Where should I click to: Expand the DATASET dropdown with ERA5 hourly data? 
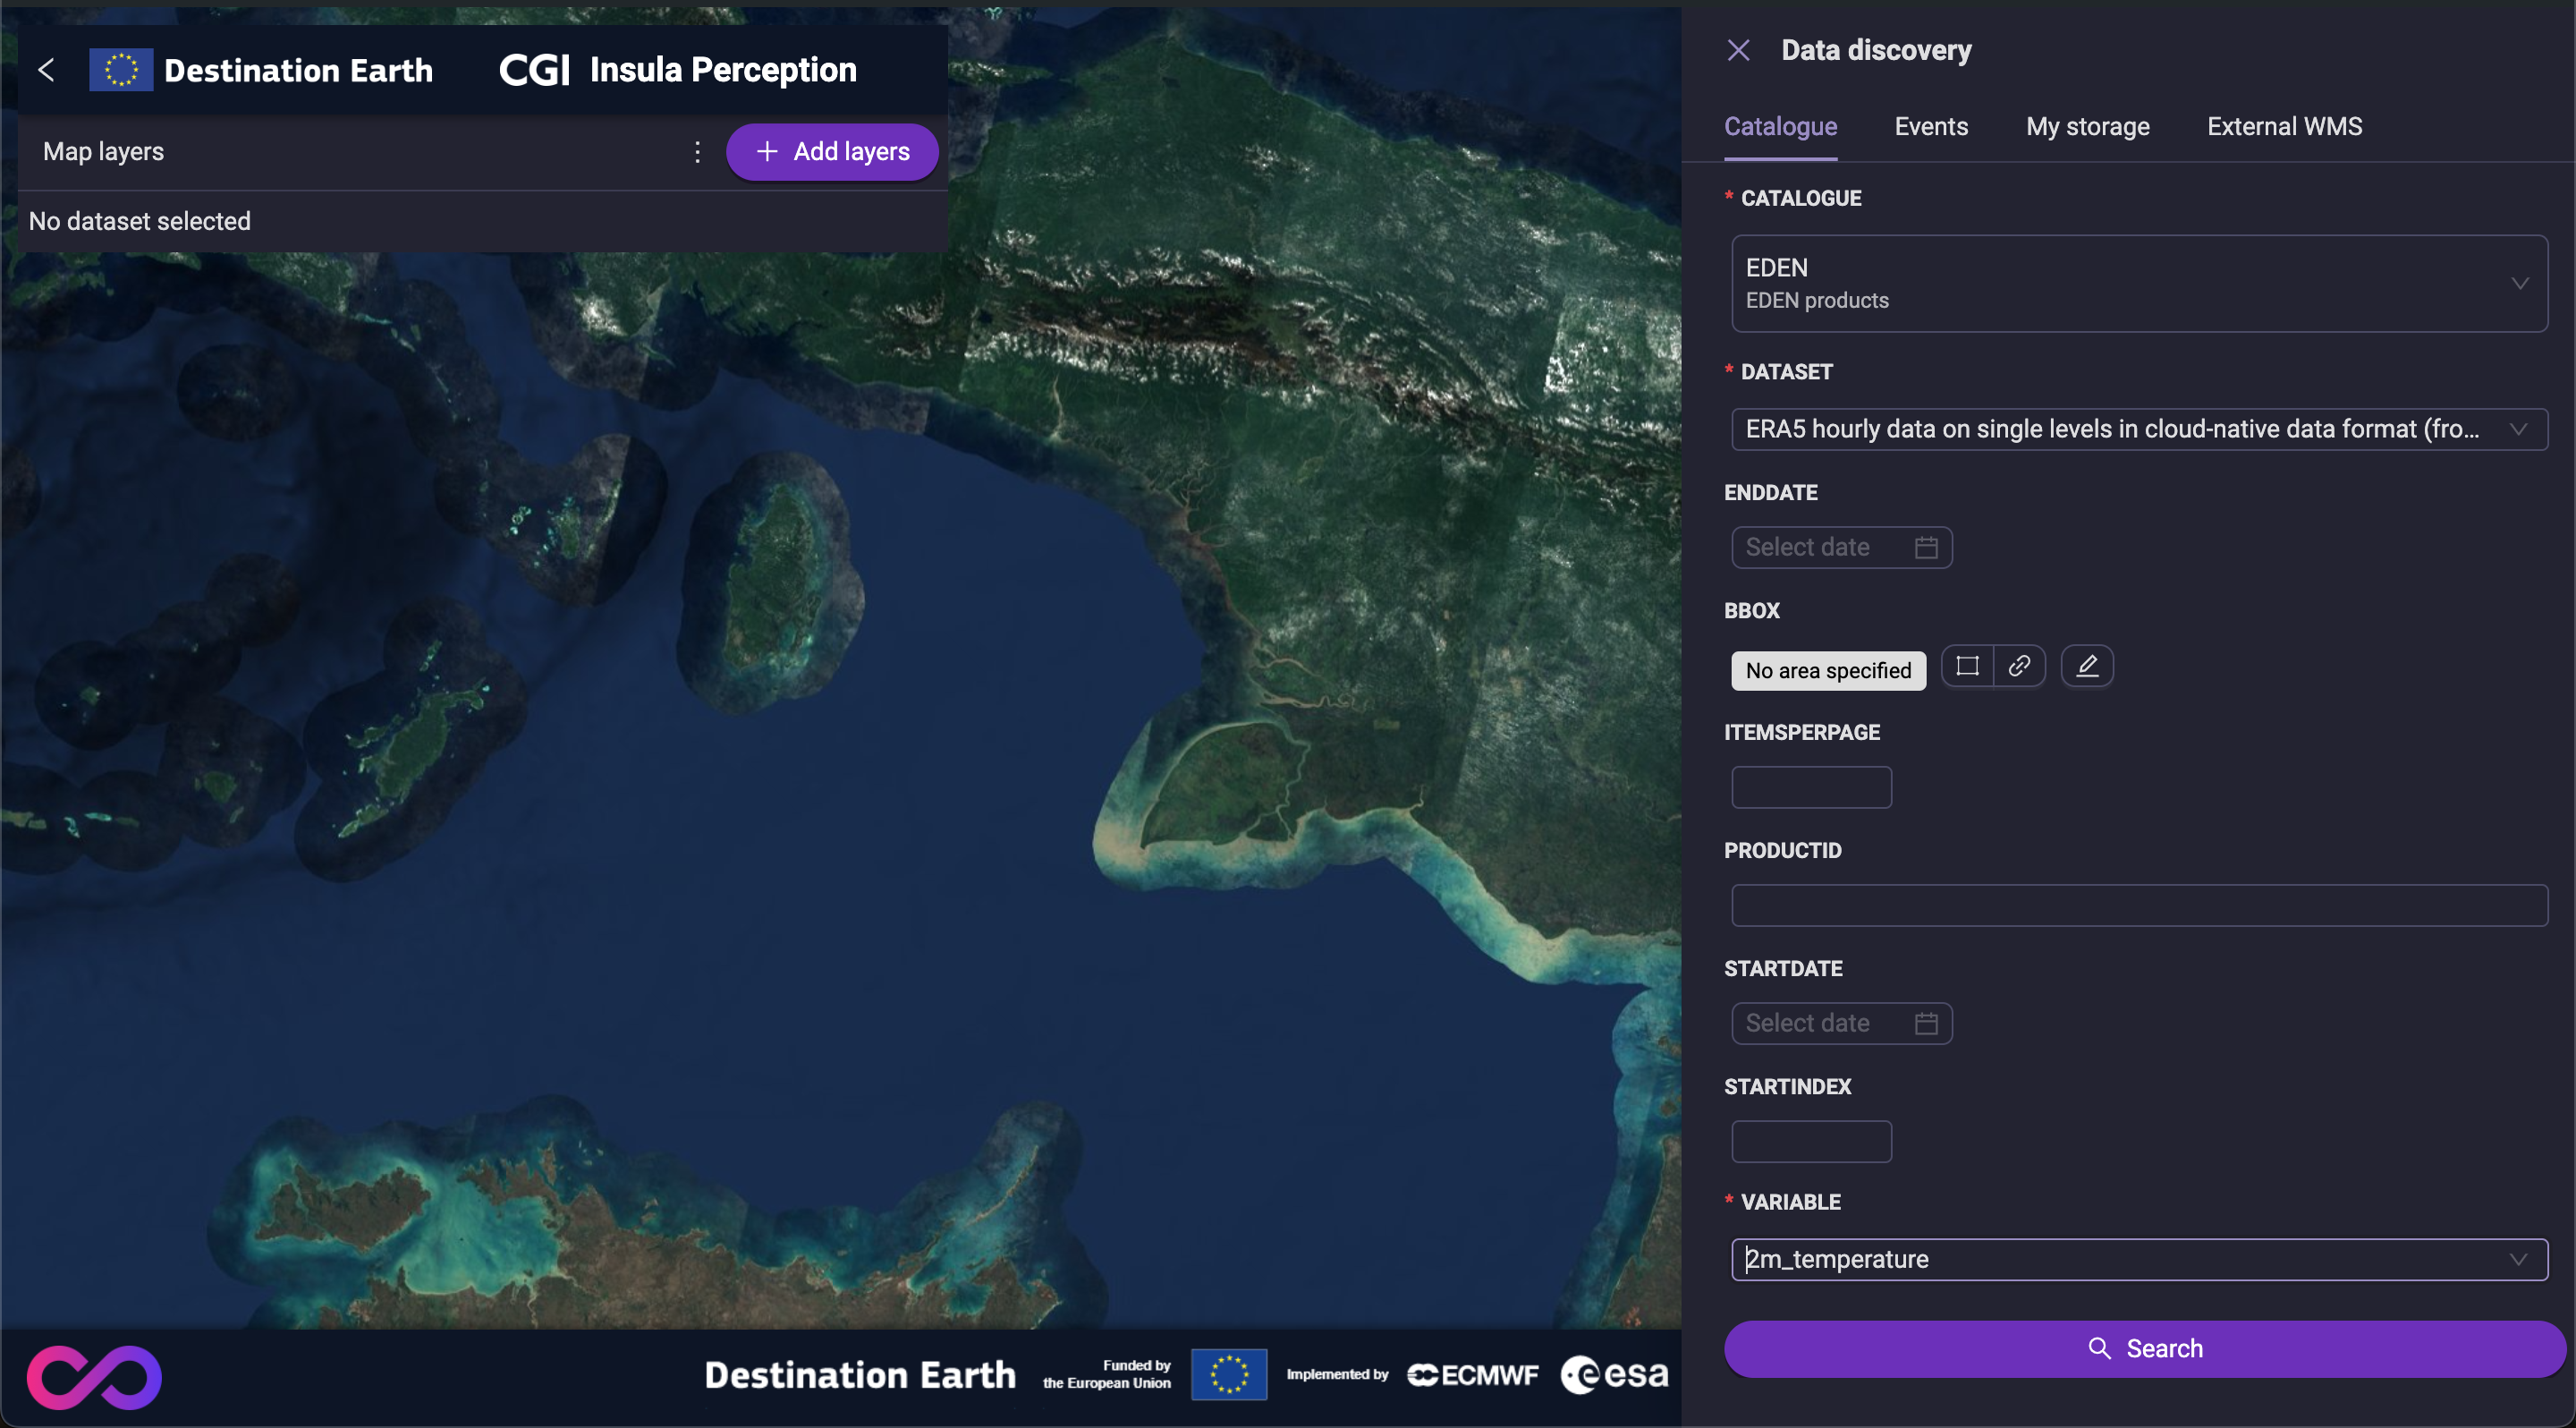[2139, 430]
